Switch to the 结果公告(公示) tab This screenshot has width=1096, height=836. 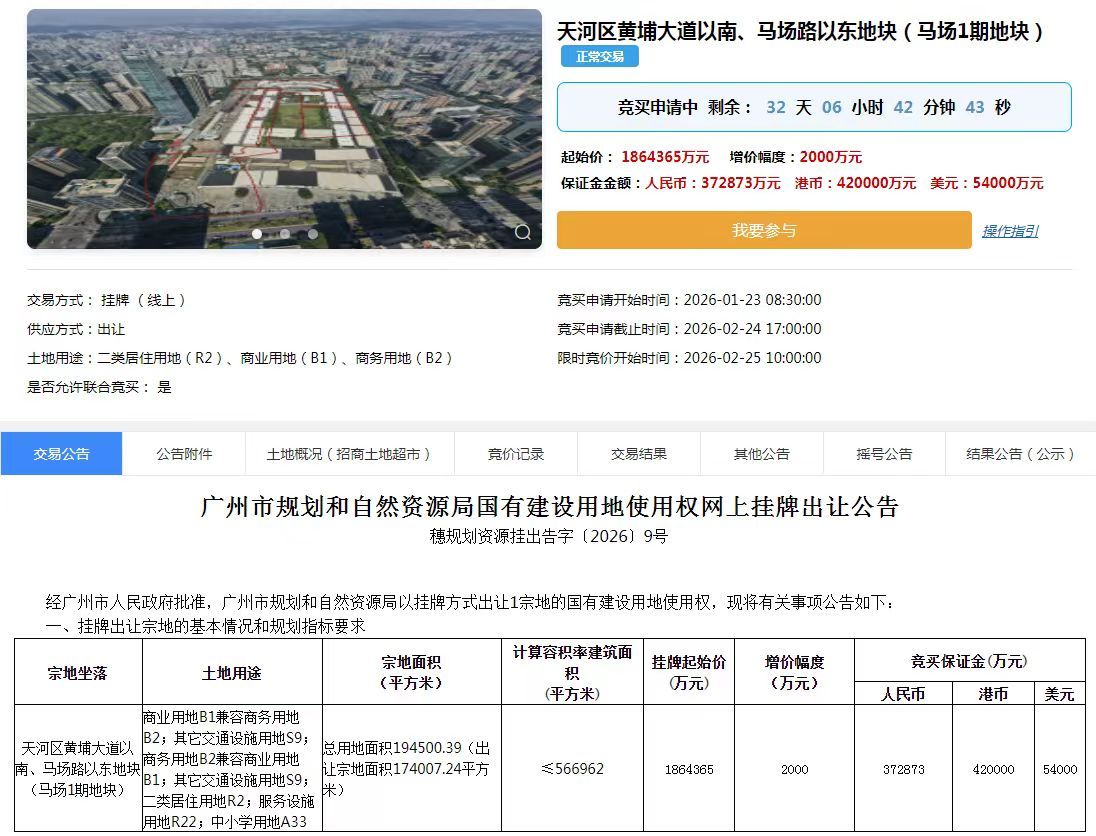click(1020, 454)
